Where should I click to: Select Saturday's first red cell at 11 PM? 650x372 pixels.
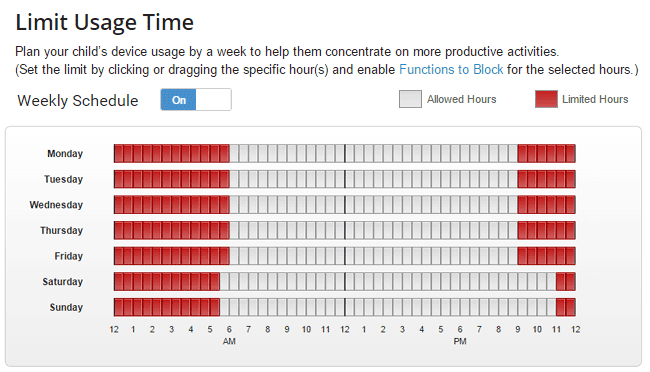click(561, 282)
